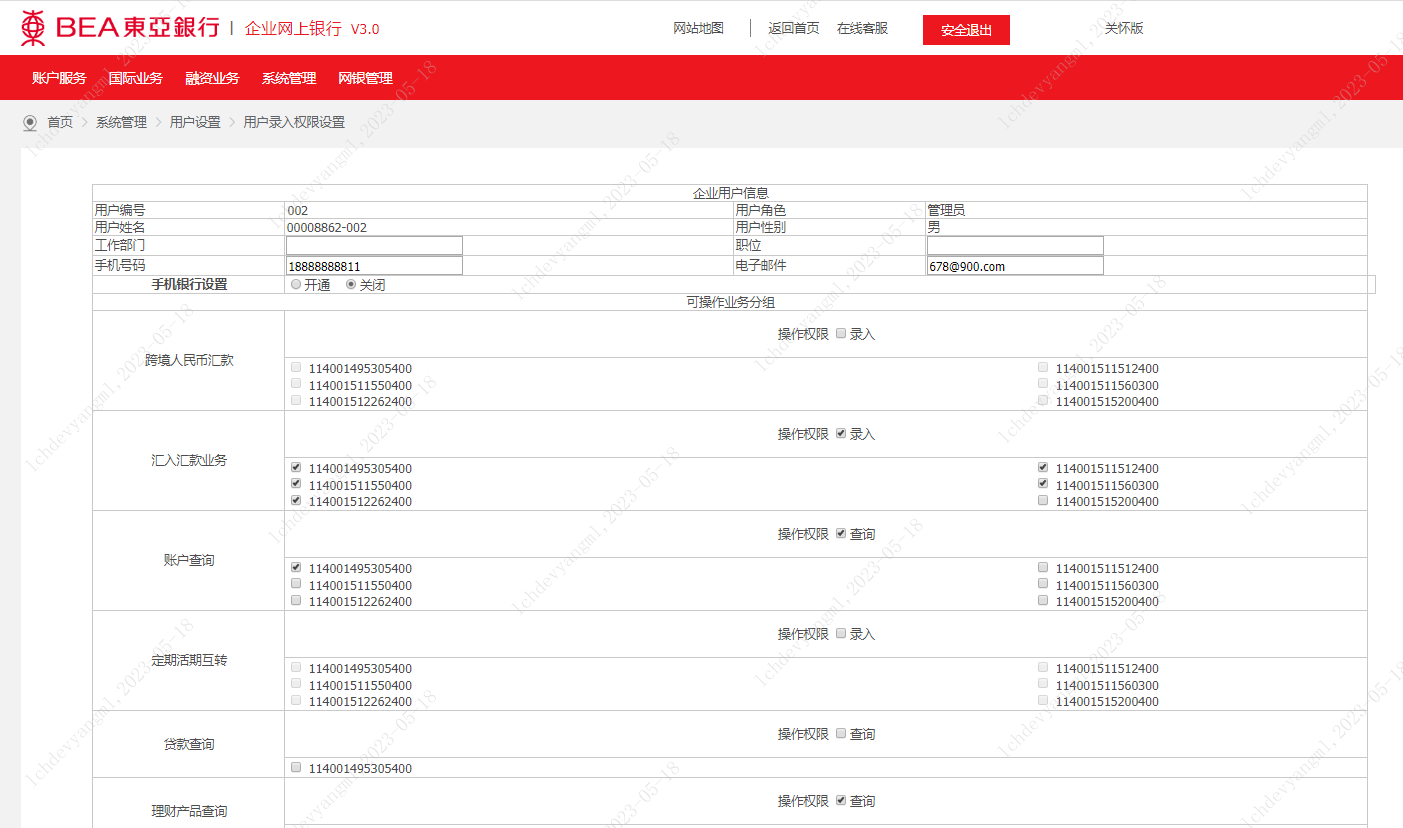Open the 网银管理 menu

tap(365, 78)
